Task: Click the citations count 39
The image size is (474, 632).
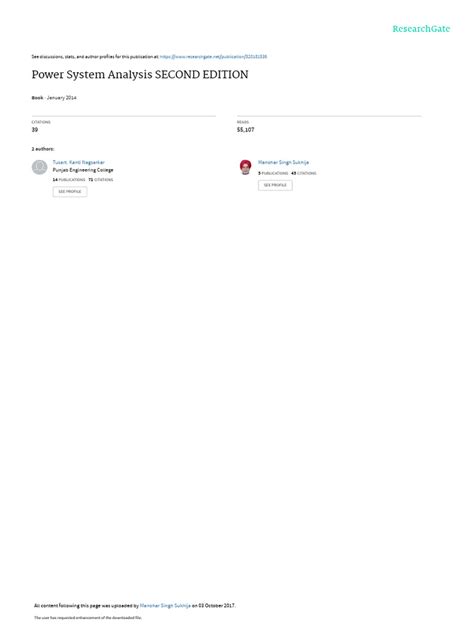Action: (35, 129)
